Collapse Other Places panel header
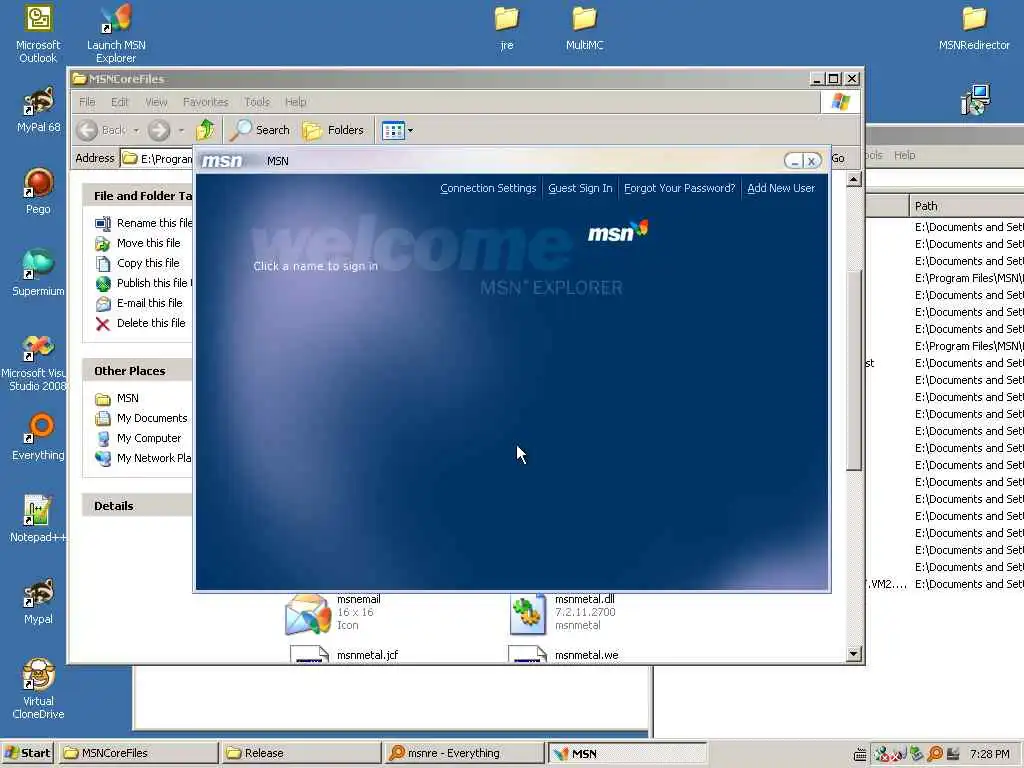 137,371
